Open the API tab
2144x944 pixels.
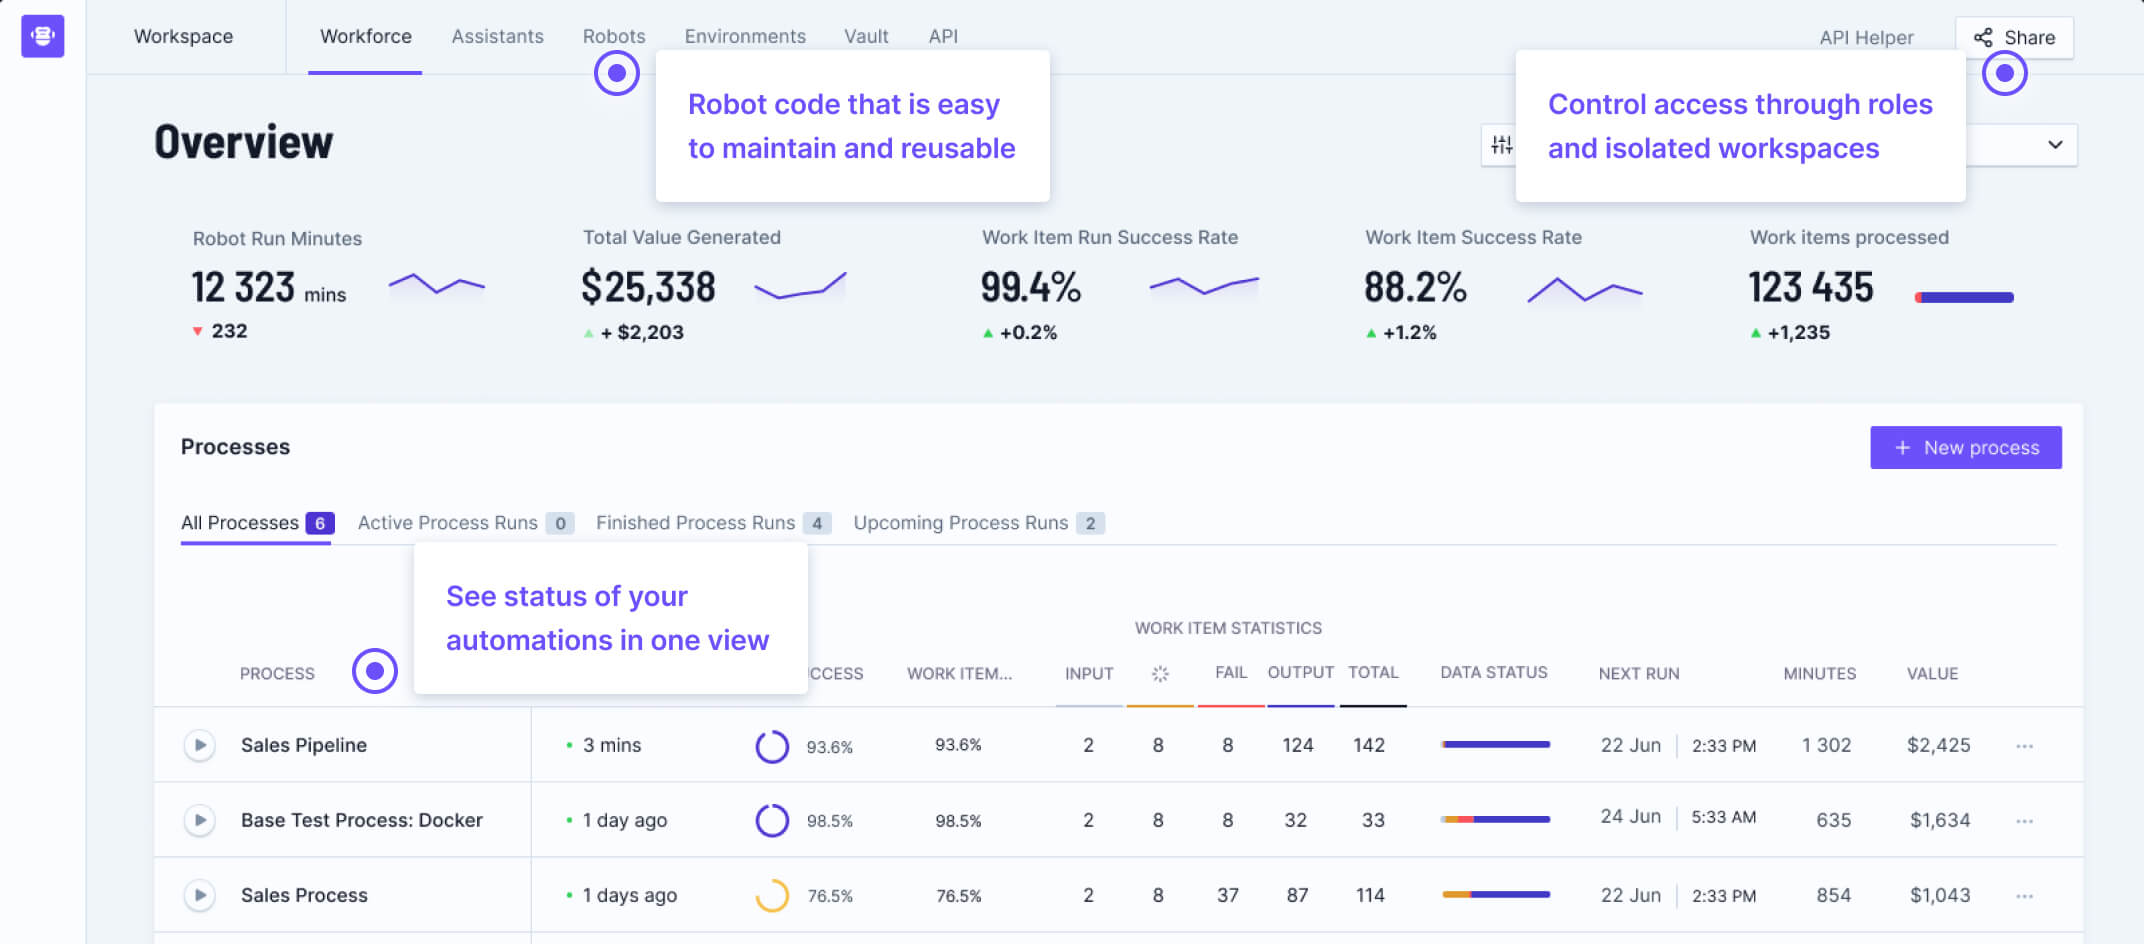tap(943, 37)
